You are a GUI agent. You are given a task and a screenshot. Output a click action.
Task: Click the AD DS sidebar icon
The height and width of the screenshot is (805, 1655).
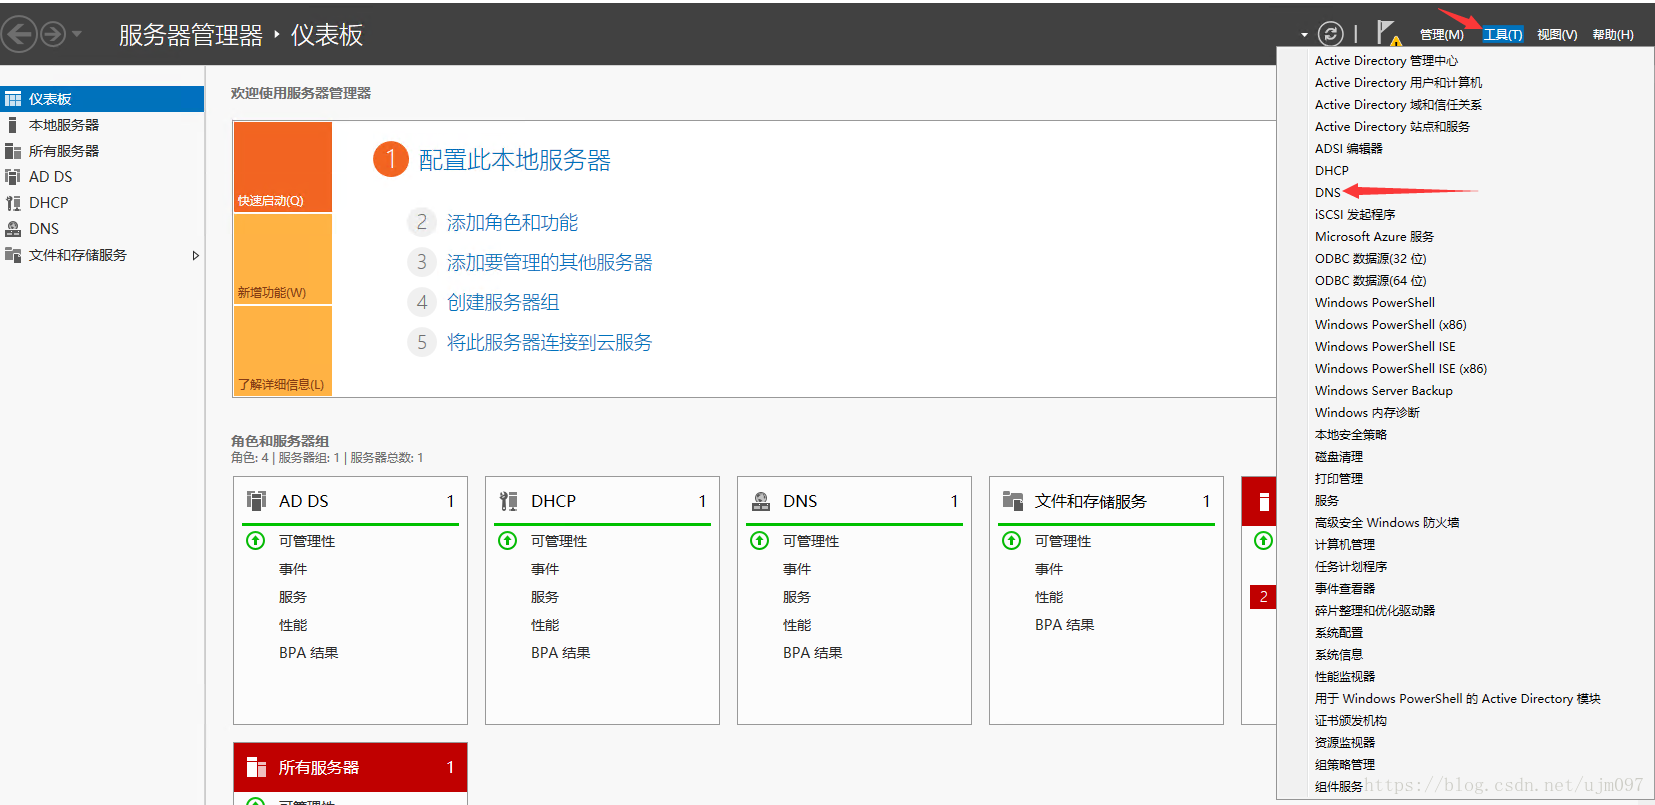(x=13, y=177)
